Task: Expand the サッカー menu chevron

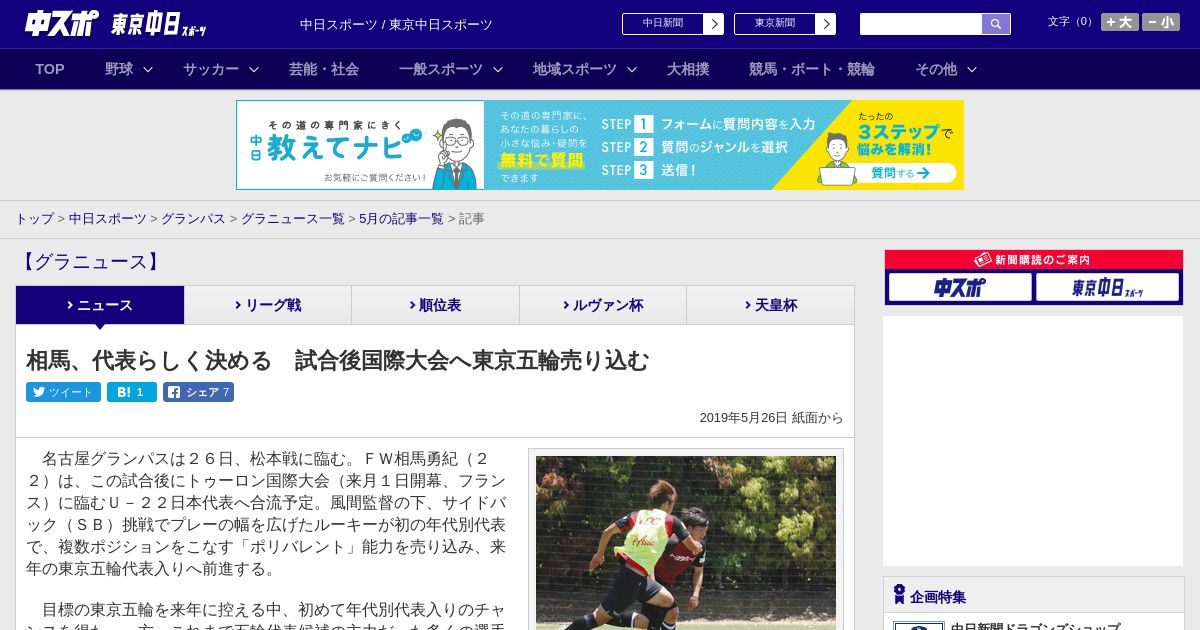Action: coord(254,70)
